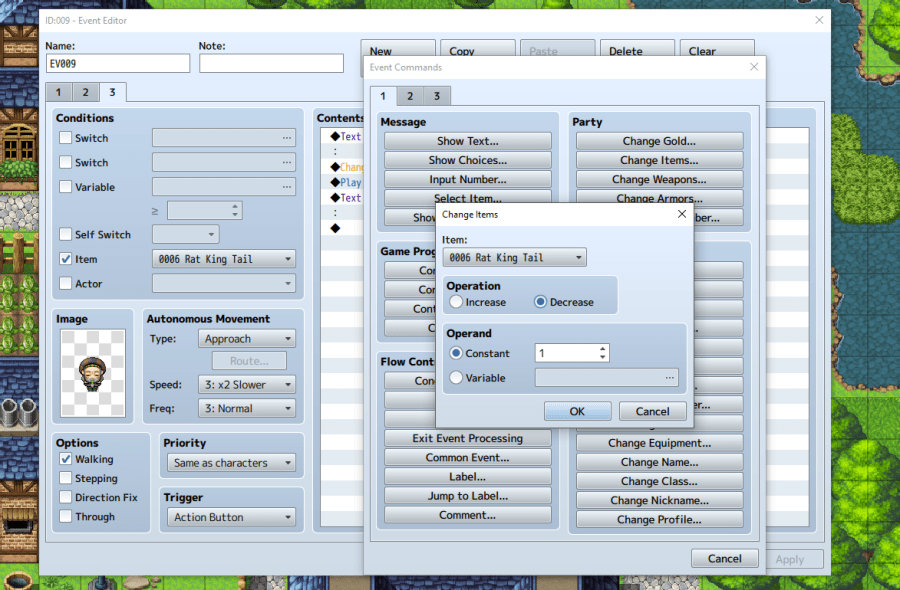Close the Event Commands window

click(754, 67)
